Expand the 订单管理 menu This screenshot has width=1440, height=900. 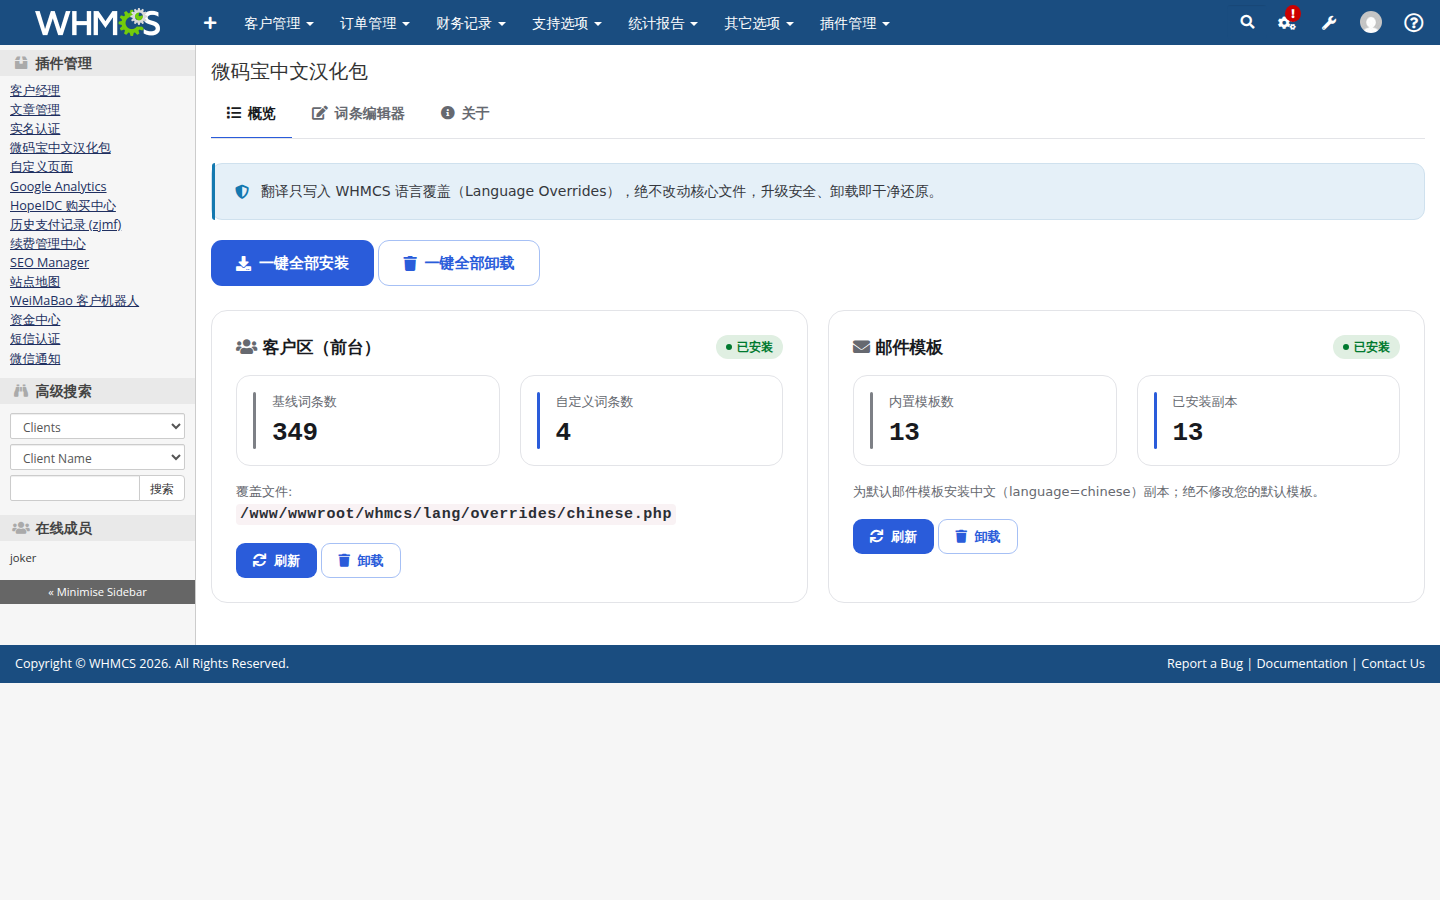(375, 23)
